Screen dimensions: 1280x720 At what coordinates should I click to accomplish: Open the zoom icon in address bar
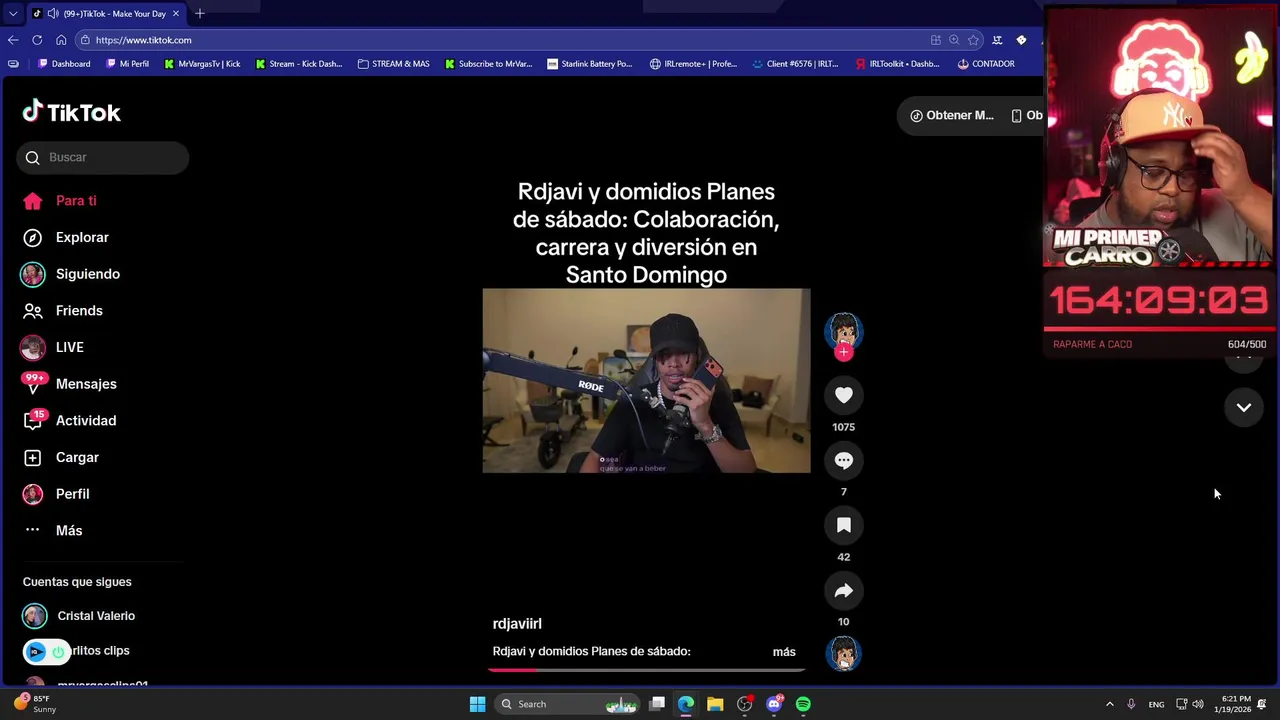click(x=954, y=40)
